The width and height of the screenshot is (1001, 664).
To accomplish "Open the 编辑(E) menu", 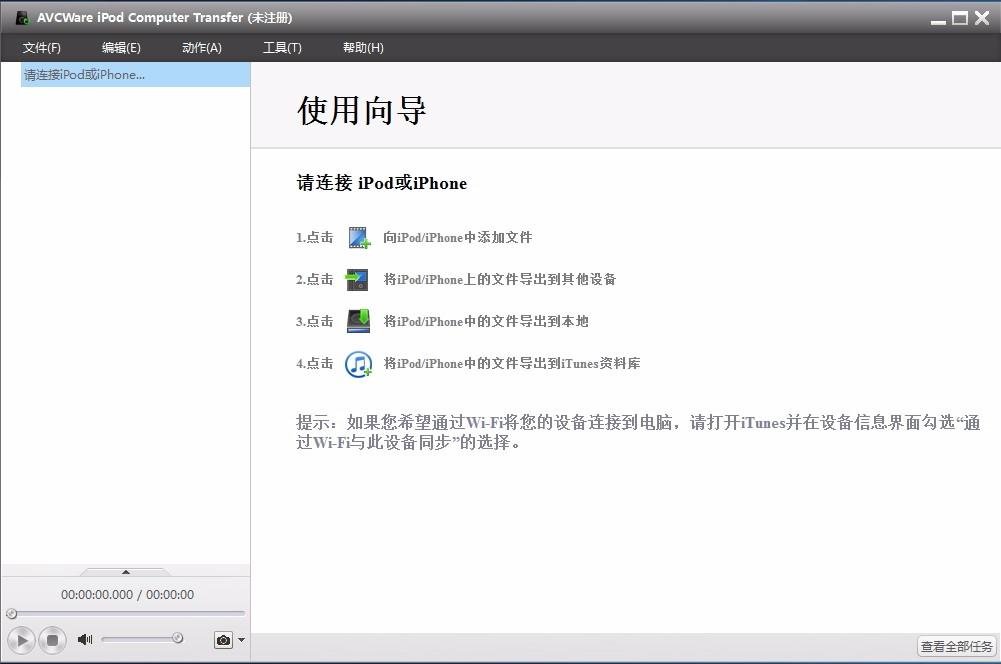I will click(x=121, y=48).
